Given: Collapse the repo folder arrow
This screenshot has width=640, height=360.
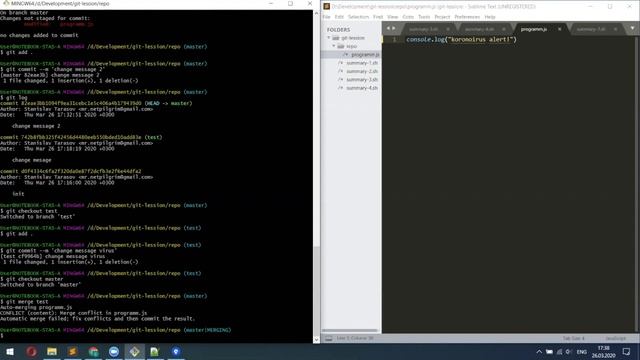Looking at the screenshot, I should [333, 46].
